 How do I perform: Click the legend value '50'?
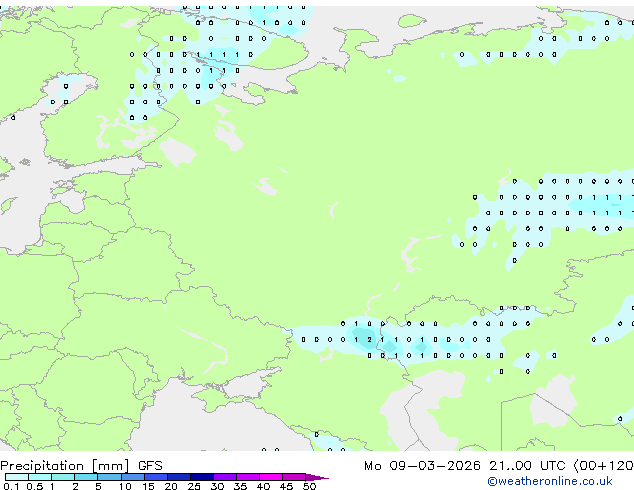[x=310, y=486]
